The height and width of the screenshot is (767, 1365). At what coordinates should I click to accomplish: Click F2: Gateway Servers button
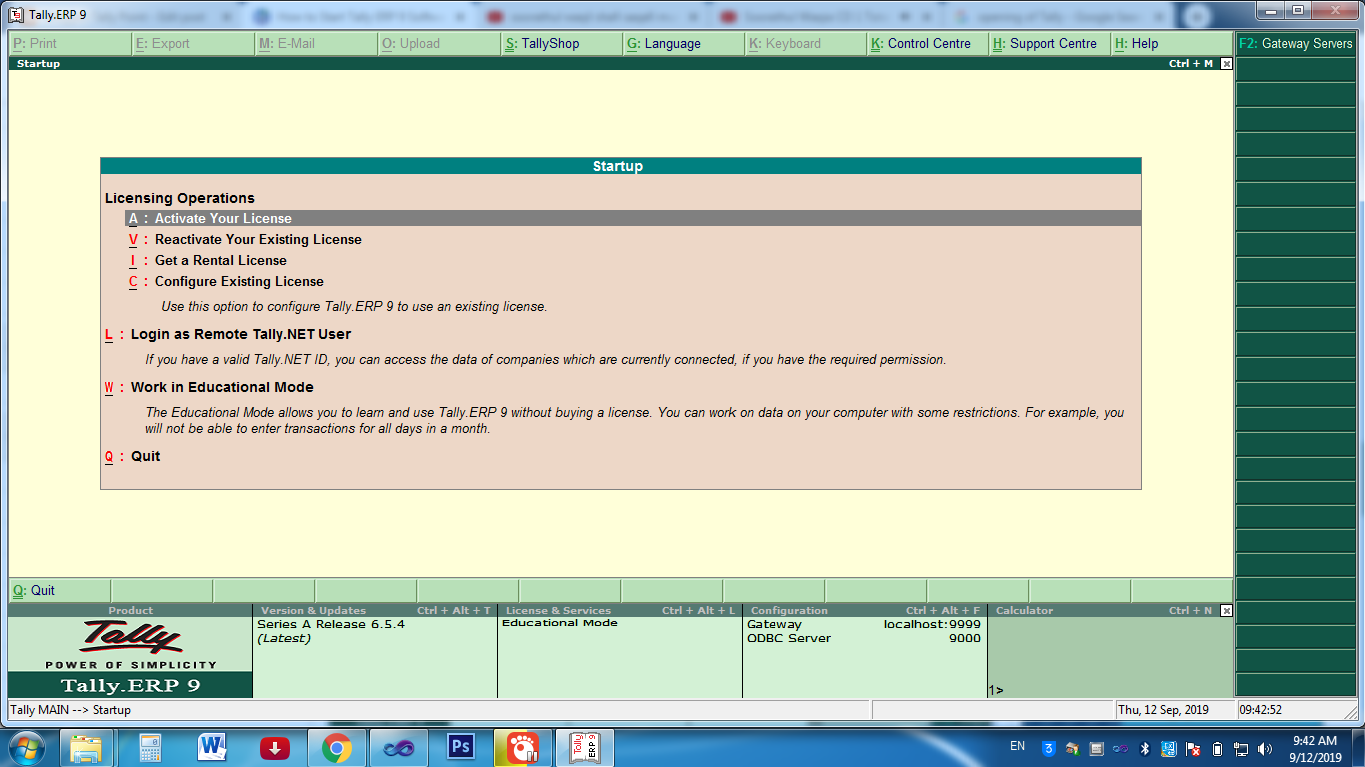[x=1295, y=44]
